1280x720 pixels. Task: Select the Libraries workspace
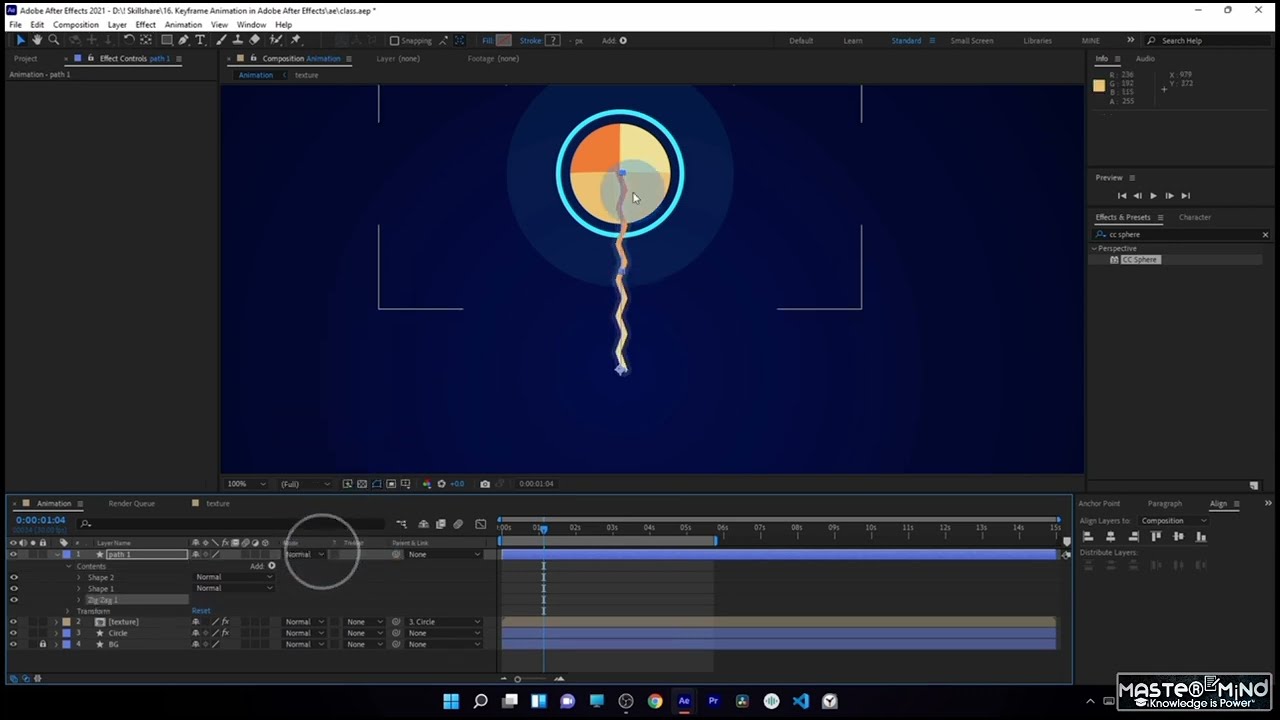1037,41
